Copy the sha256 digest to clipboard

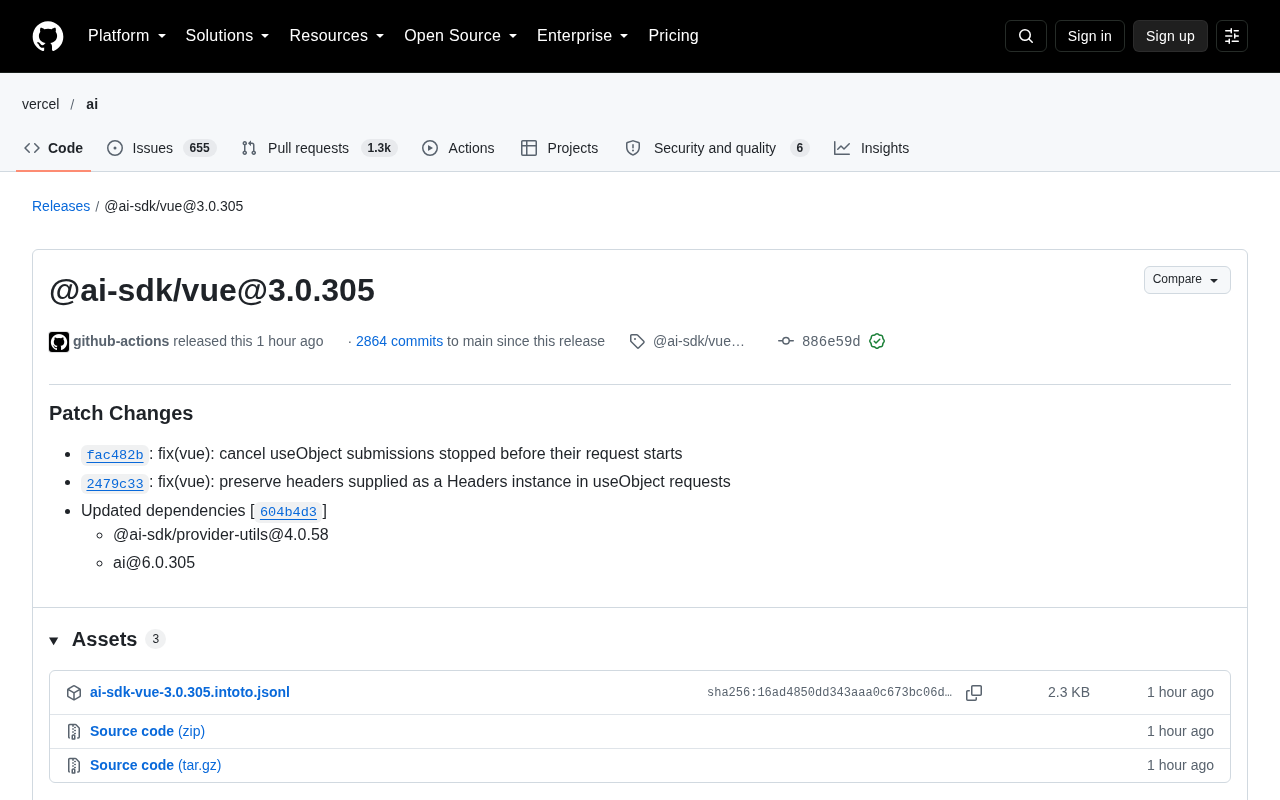tap(974, 693)
